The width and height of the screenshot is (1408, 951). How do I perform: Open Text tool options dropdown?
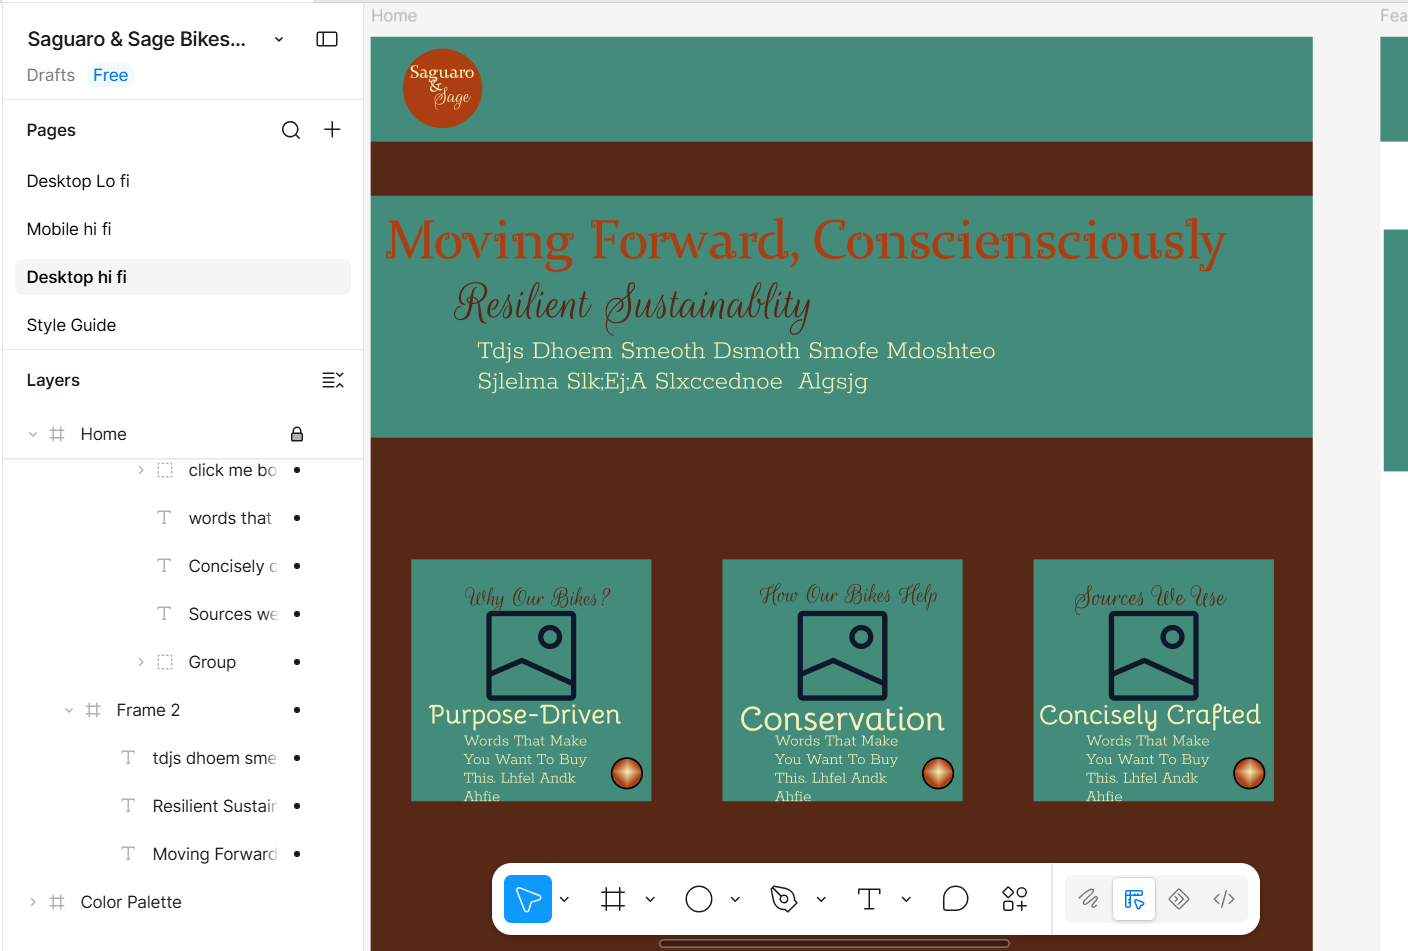click(x=906, y=899)
